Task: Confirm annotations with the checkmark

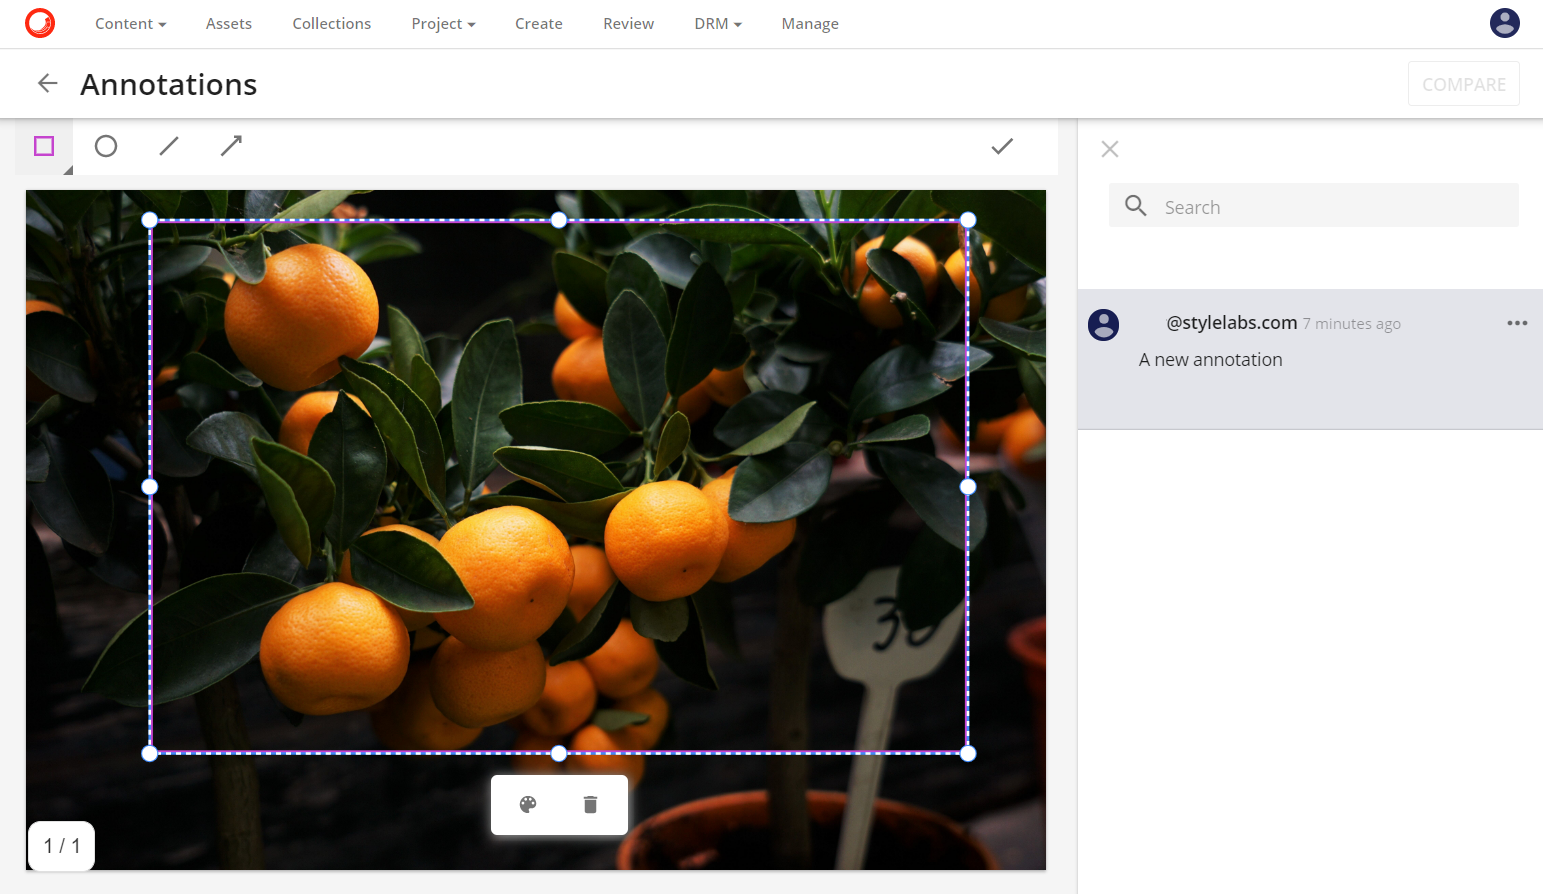Action: pos(1001,146)
